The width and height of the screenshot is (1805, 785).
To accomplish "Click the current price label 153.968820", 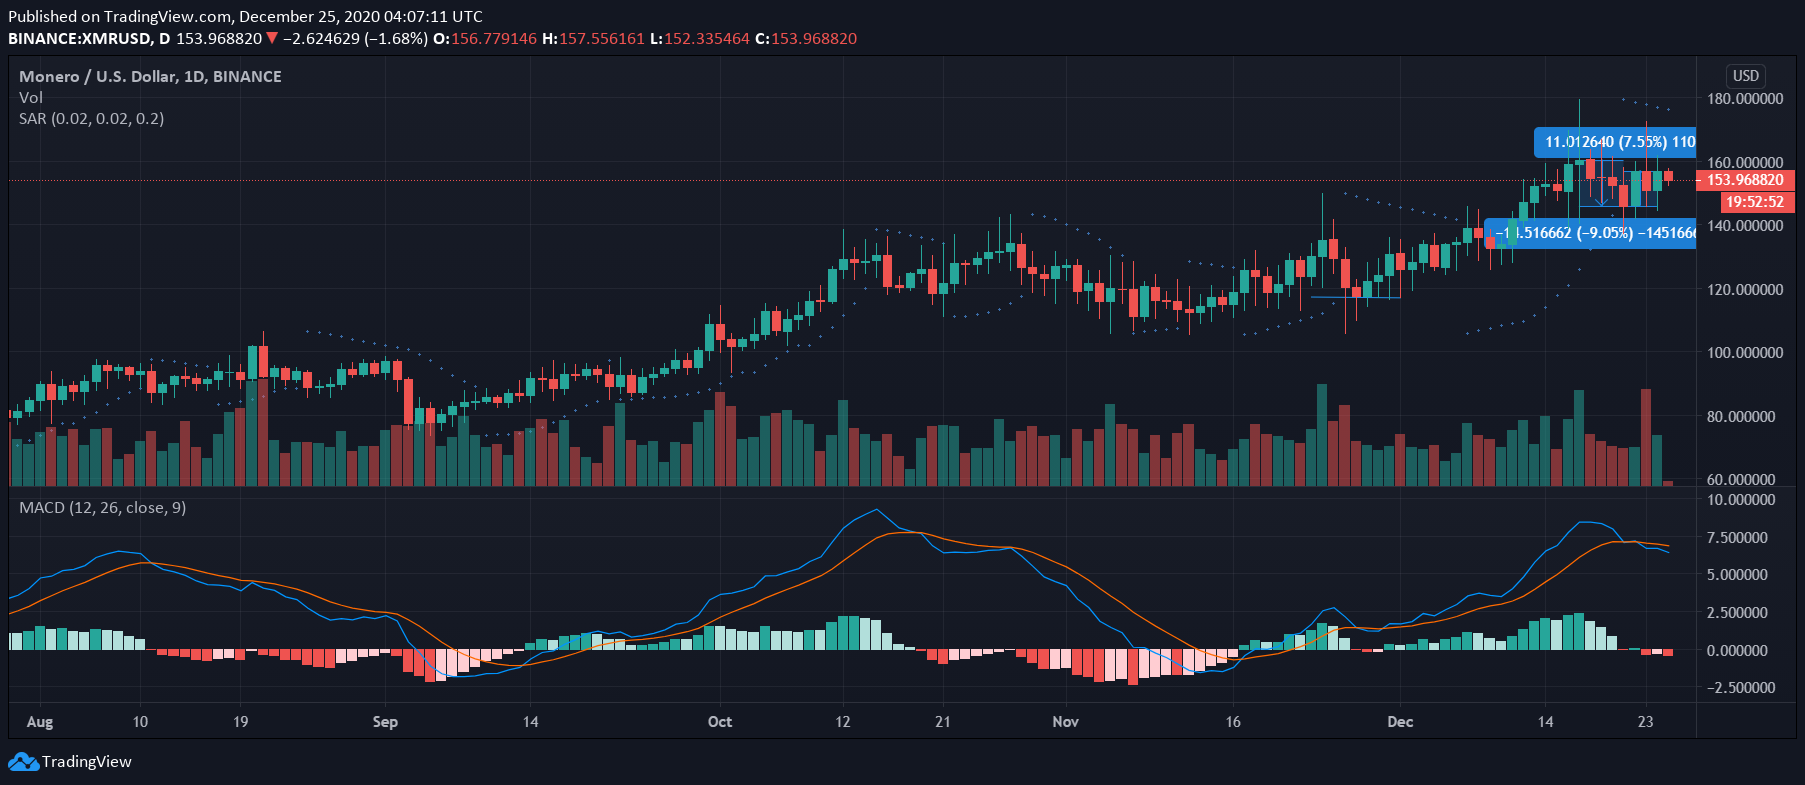I will pyautogui.click(x=1745, y=180).
